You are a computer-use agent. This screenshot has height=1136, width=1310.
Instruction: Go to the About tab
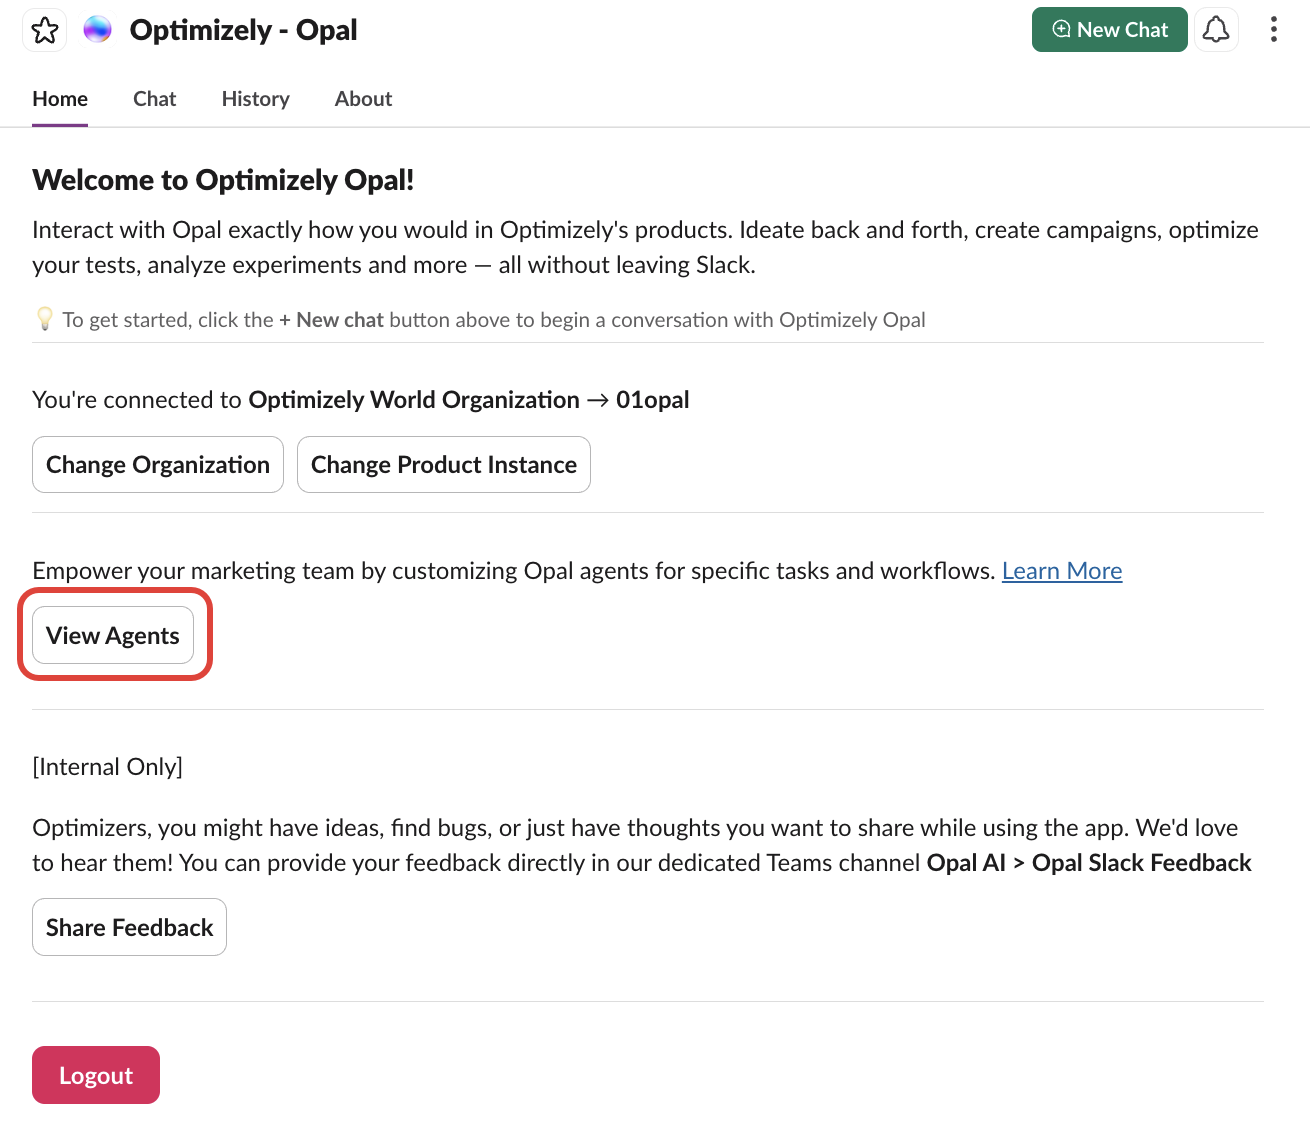[363, 99]
